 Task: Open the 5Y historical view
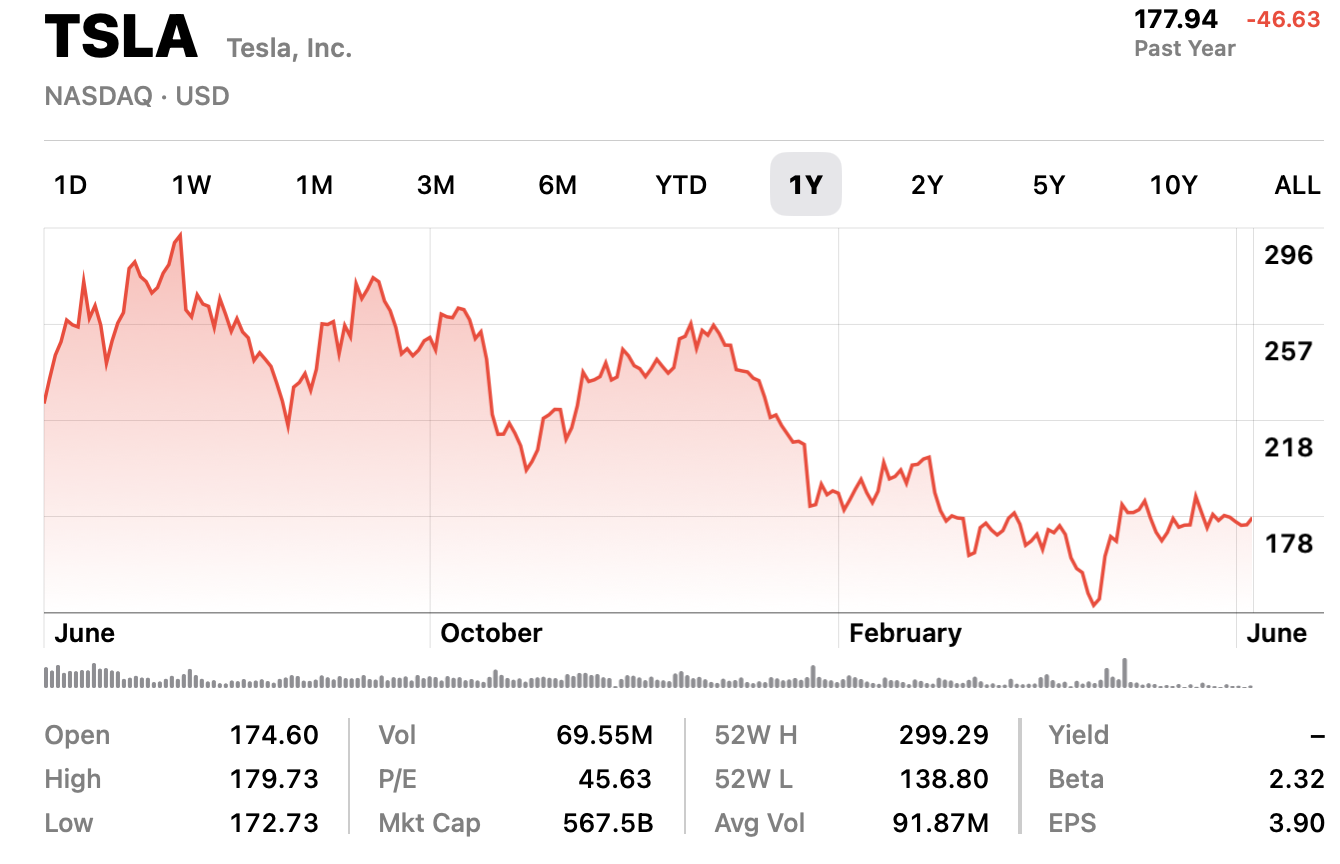click(1048, 184)
